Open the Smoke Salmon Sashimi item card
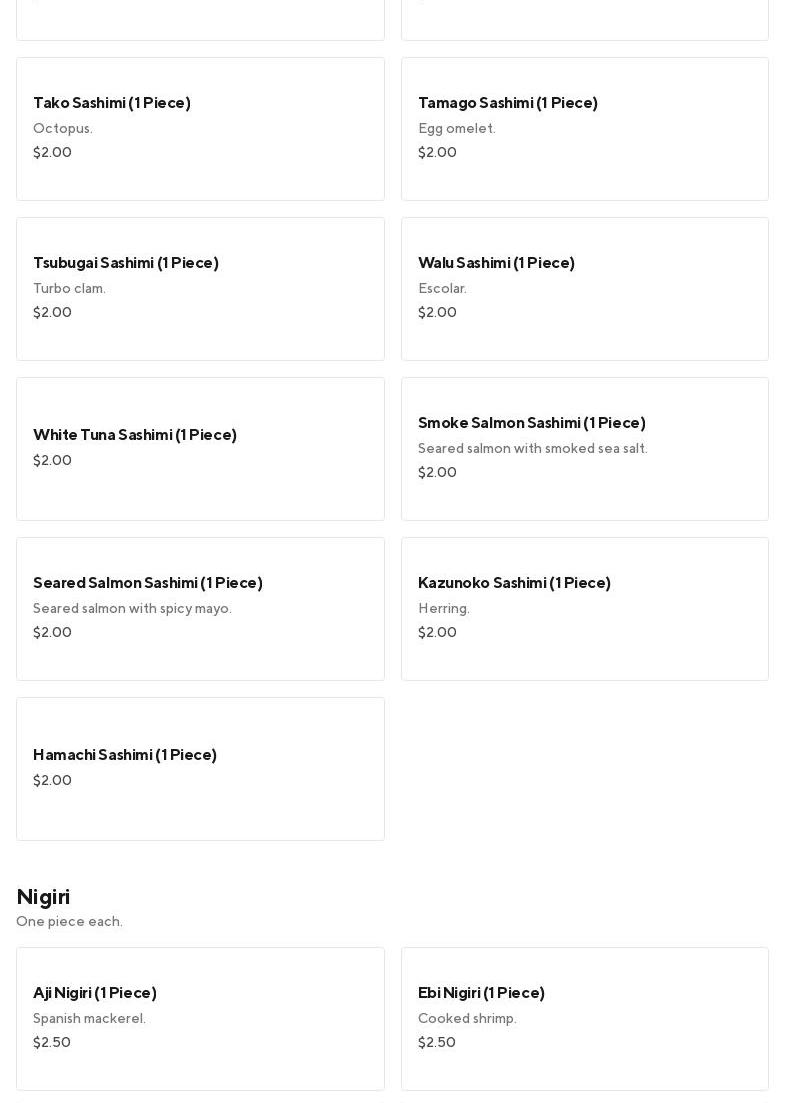Screen dimensions: 785x1103 pyautogui.click(x=584, y=449)
